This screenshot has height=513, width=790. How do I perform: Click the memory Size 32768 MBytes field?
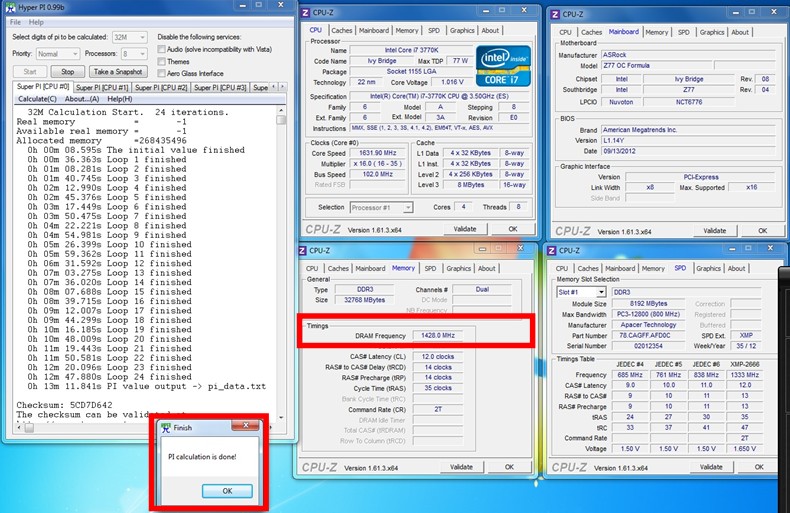click(x=364, y=300)
